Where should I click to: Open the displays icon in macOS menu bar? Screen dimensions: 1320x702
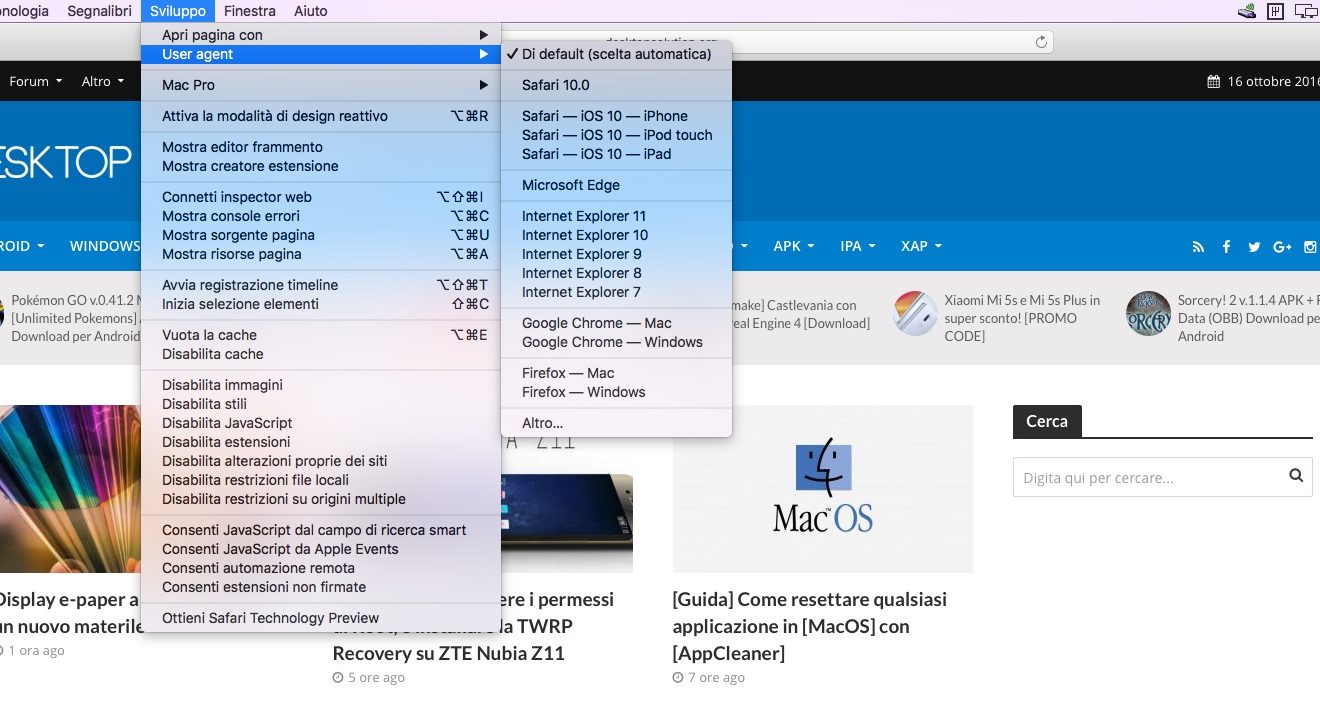click(1306, 11)
